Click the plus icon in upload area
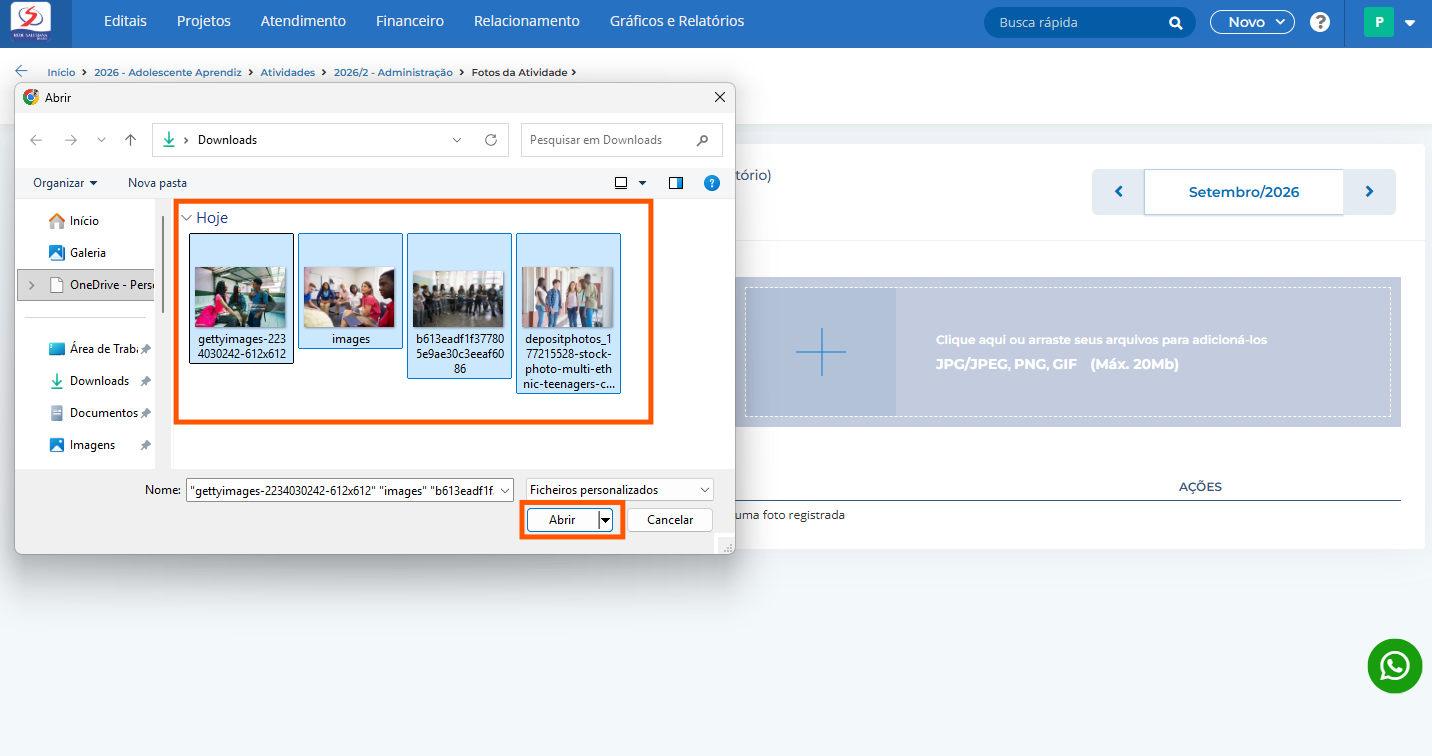The width and height of the screenshot is (1432, 756). tap(821, 352)
